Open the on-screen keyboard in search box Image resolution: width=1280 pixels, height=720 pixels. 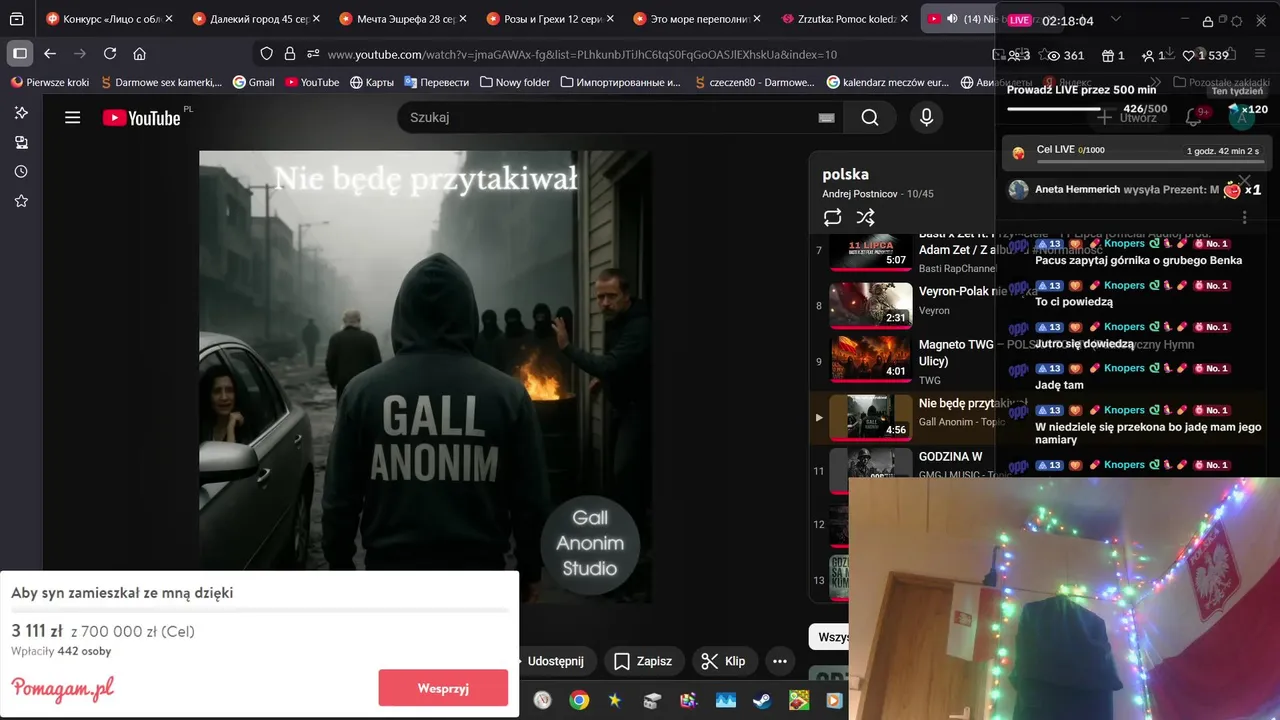pos(826,118)
